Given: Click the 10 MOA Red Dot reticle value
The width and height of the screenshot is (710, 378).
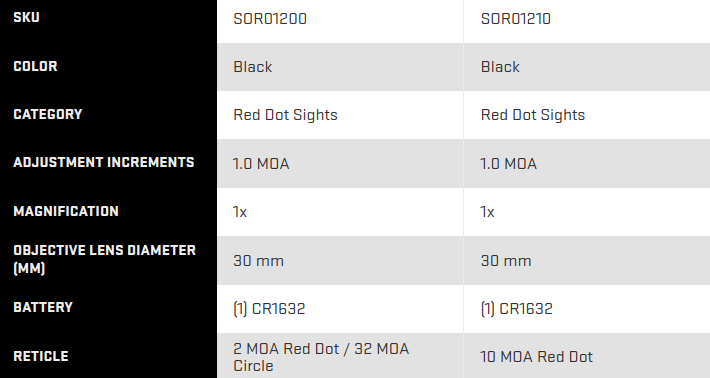Looking at the screenshot, I should (537, 357).
